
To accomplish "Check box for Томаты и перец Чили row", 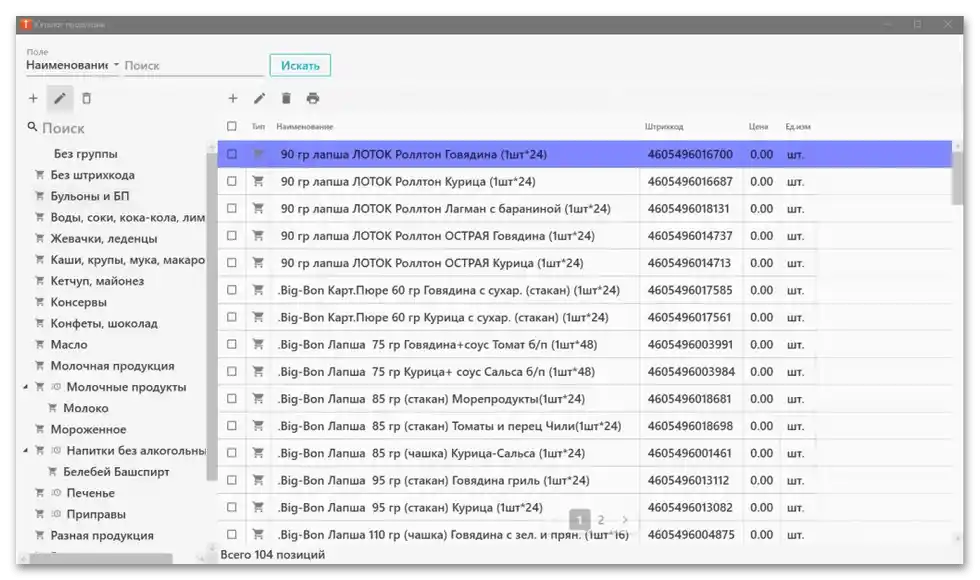I will coord(232,426).
